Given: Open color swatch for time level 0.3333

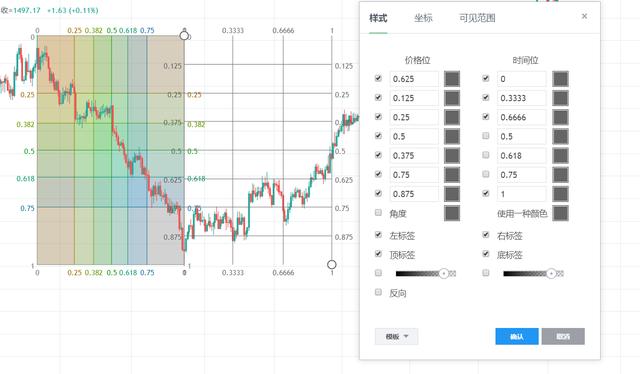Looking at the screenshot, I should 560,98.
